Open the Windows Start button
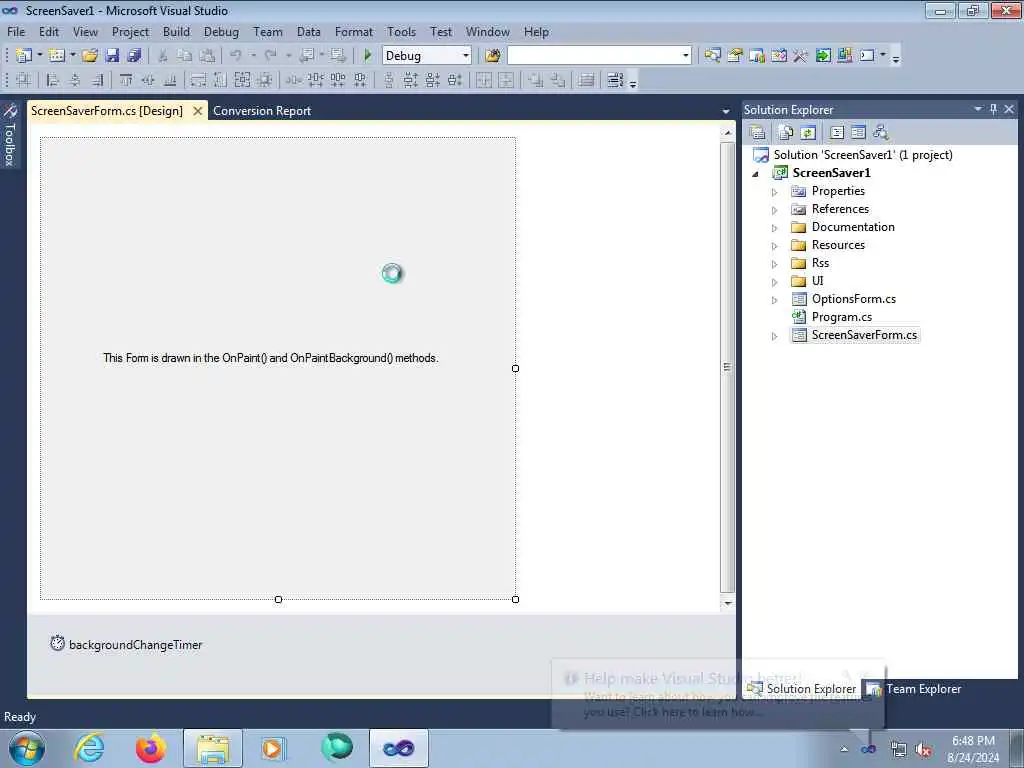 tap(27, 748)
